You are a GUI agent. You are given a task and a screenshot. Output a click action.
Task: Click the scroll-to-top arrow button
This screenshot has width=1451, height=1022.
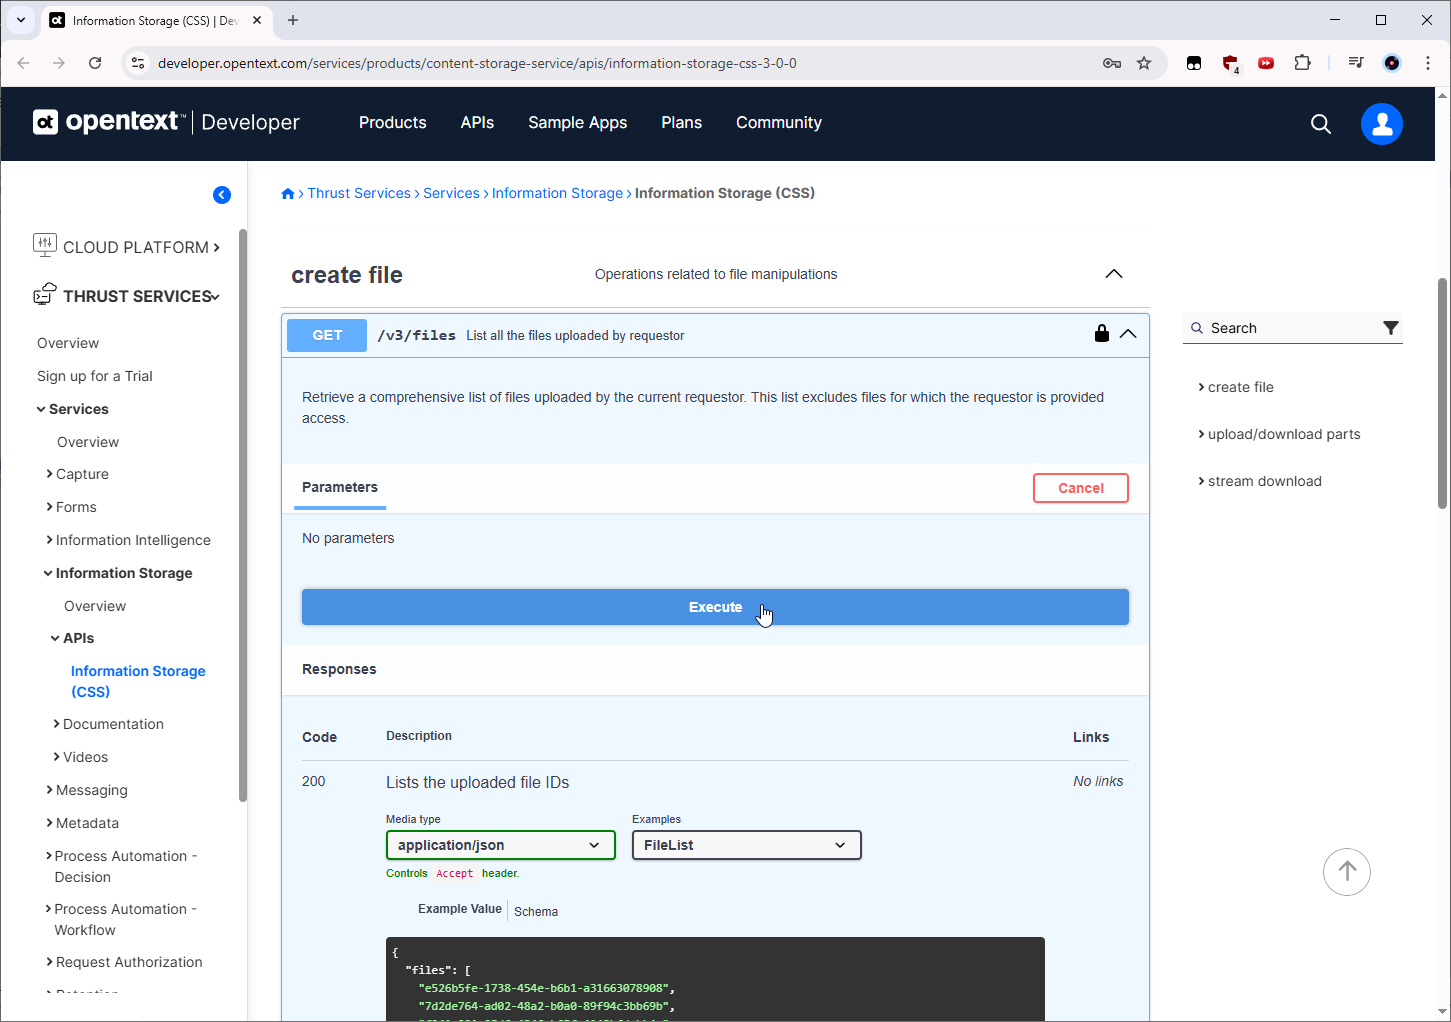coord(1347,872)
